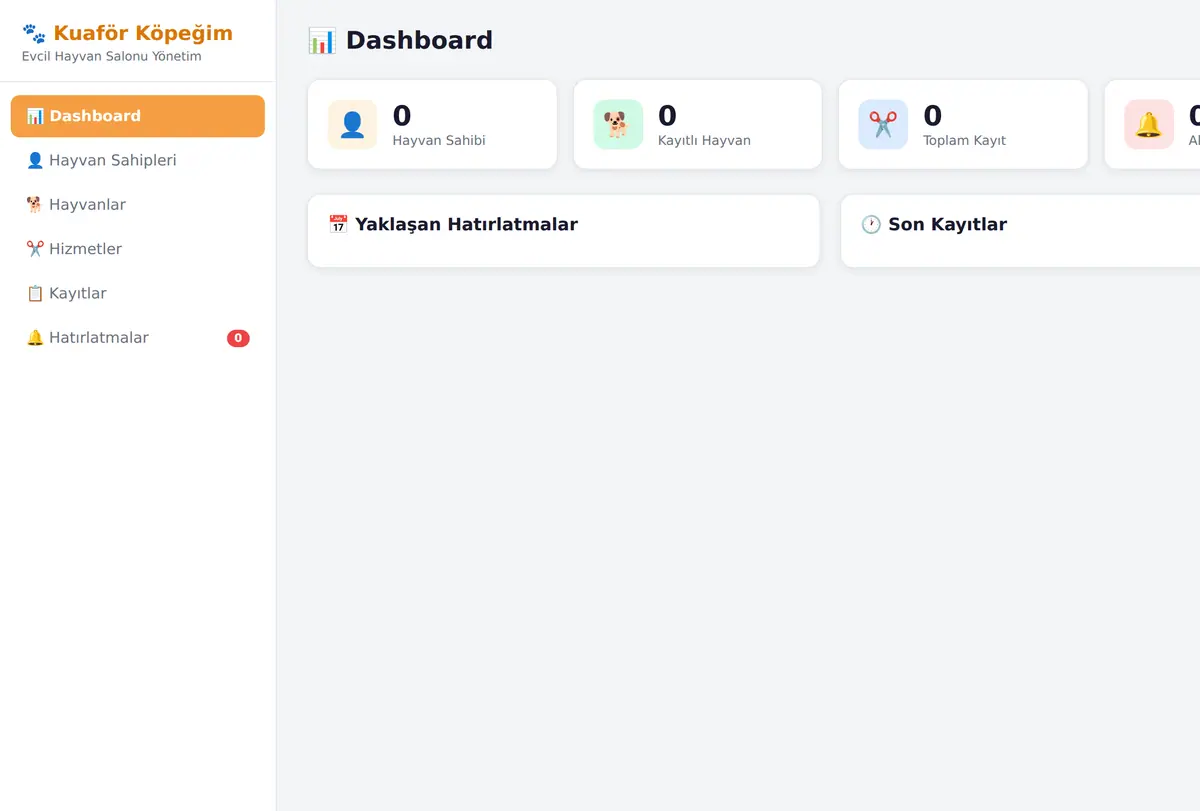Click the bell icon beside Hatırlatmalar
Screen dimensions: 1200x811
click(35, 338)
